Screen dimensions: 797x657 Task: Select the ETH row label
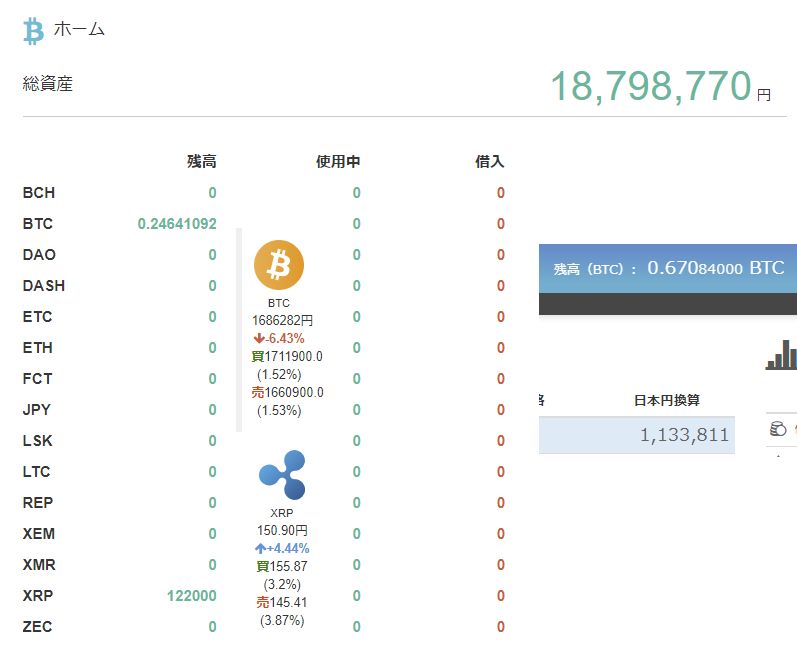pyautogui.click(x=38, y=348)
